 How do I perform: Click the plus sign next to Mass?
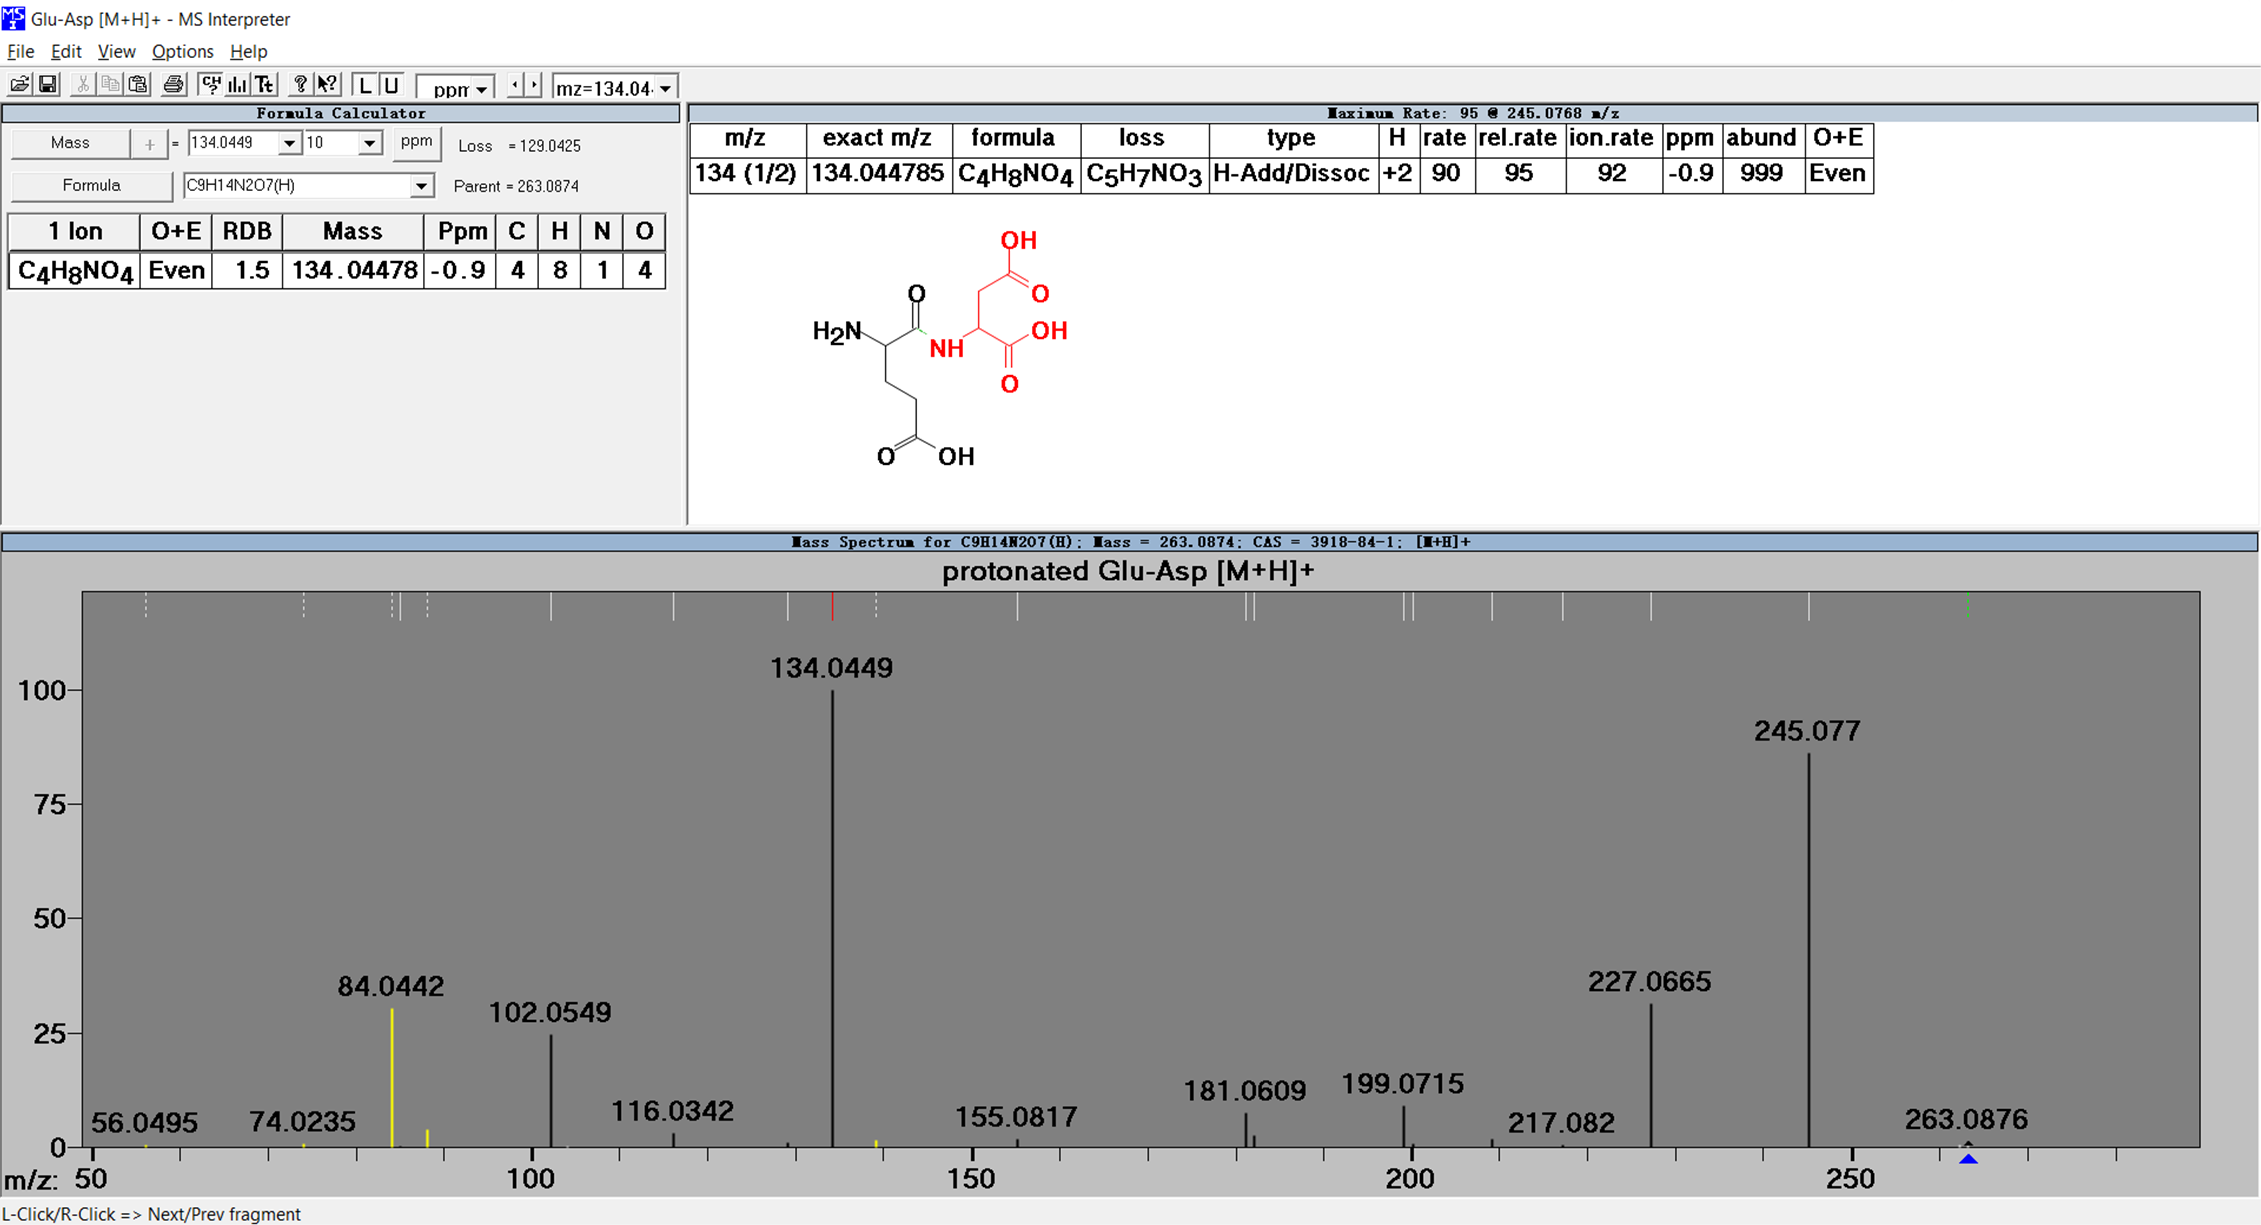[x=148, y=143]
